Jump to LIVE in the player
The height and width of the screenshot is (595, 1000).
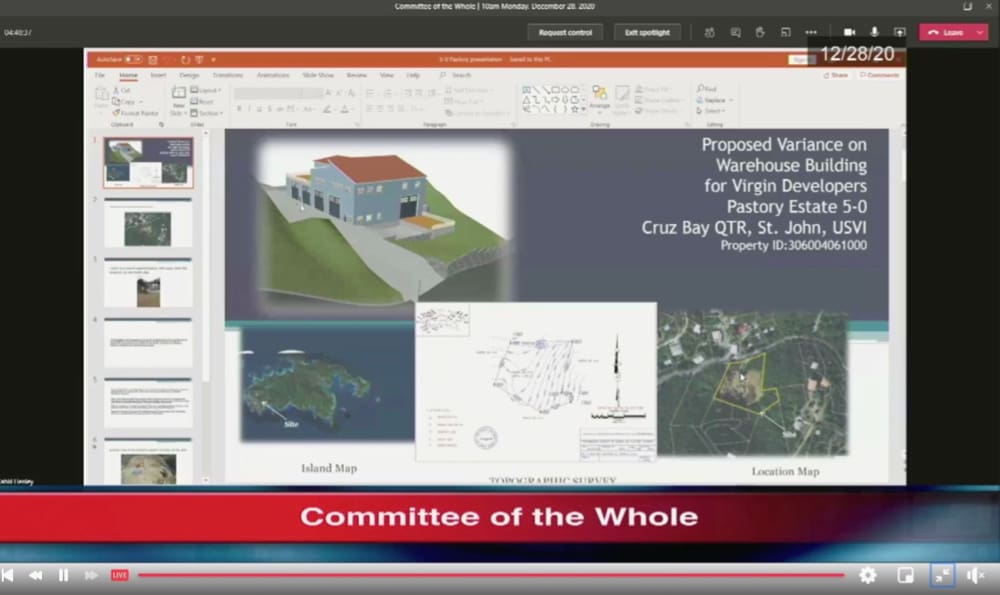pos(119,575)
